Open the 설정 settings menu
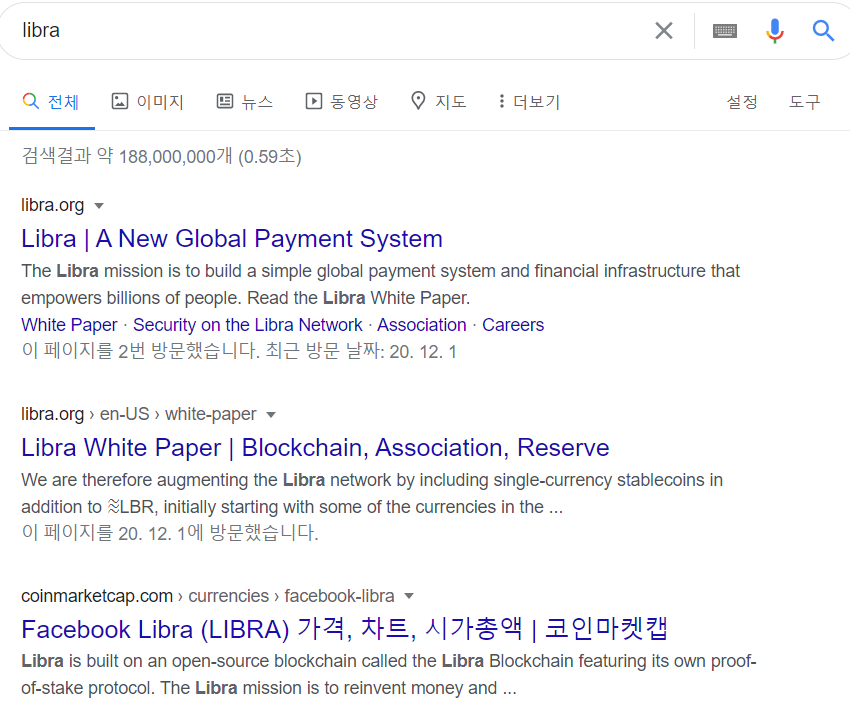The image size is (850, 721). click(742, 101)
